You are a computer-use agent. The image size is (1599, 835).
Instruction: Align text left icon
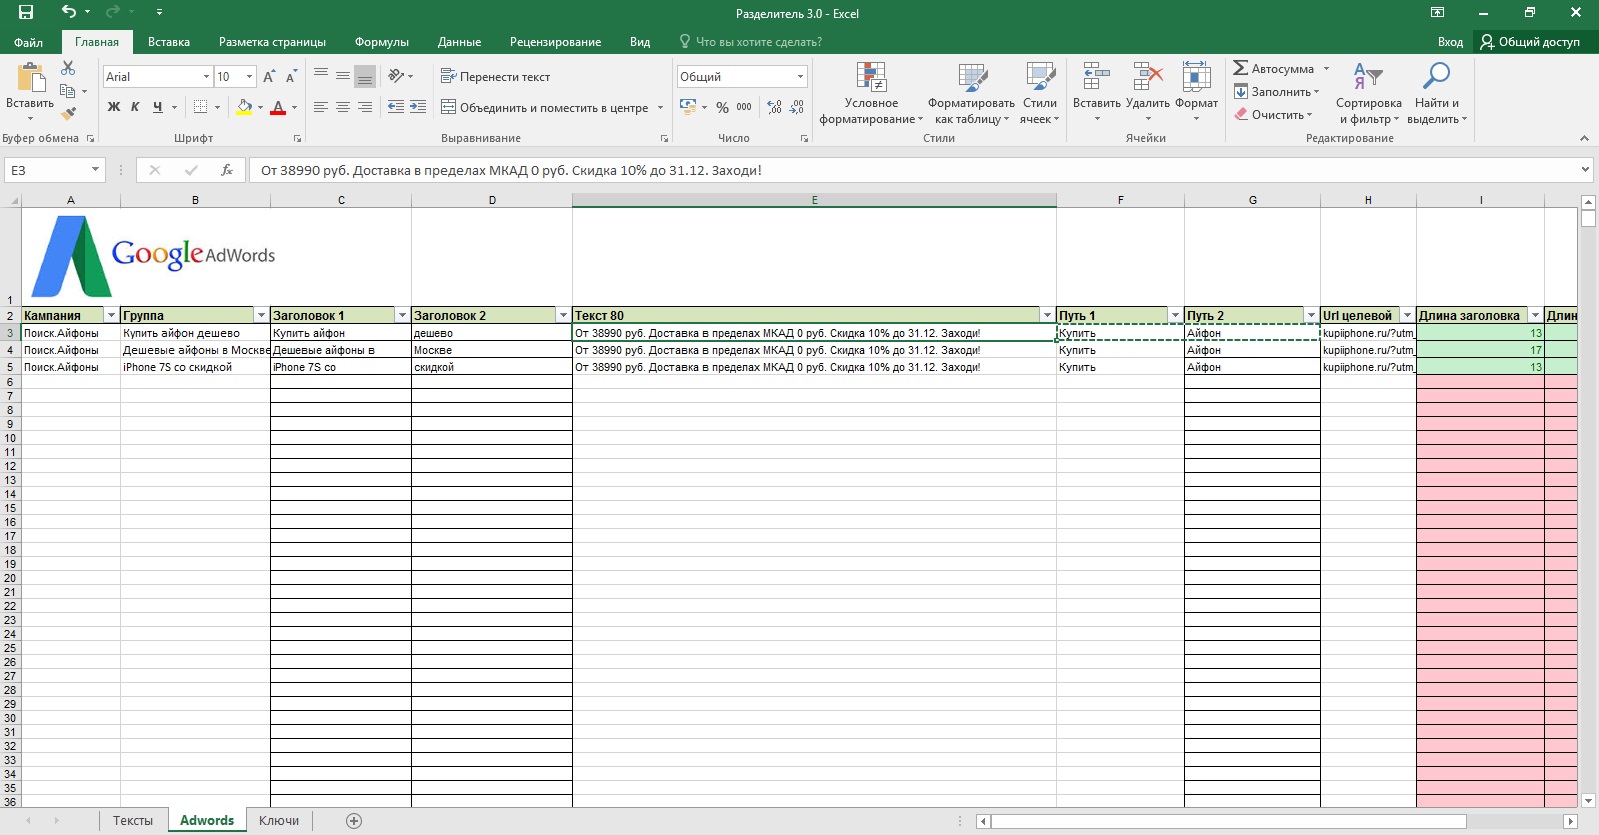[321, 107]
